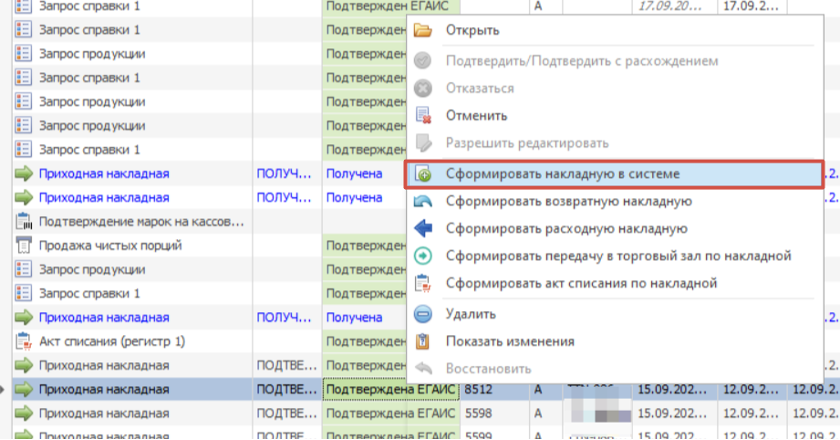
Task: Click the curved arrow icon for возвратную накладную
Action: tap(423, 201)
